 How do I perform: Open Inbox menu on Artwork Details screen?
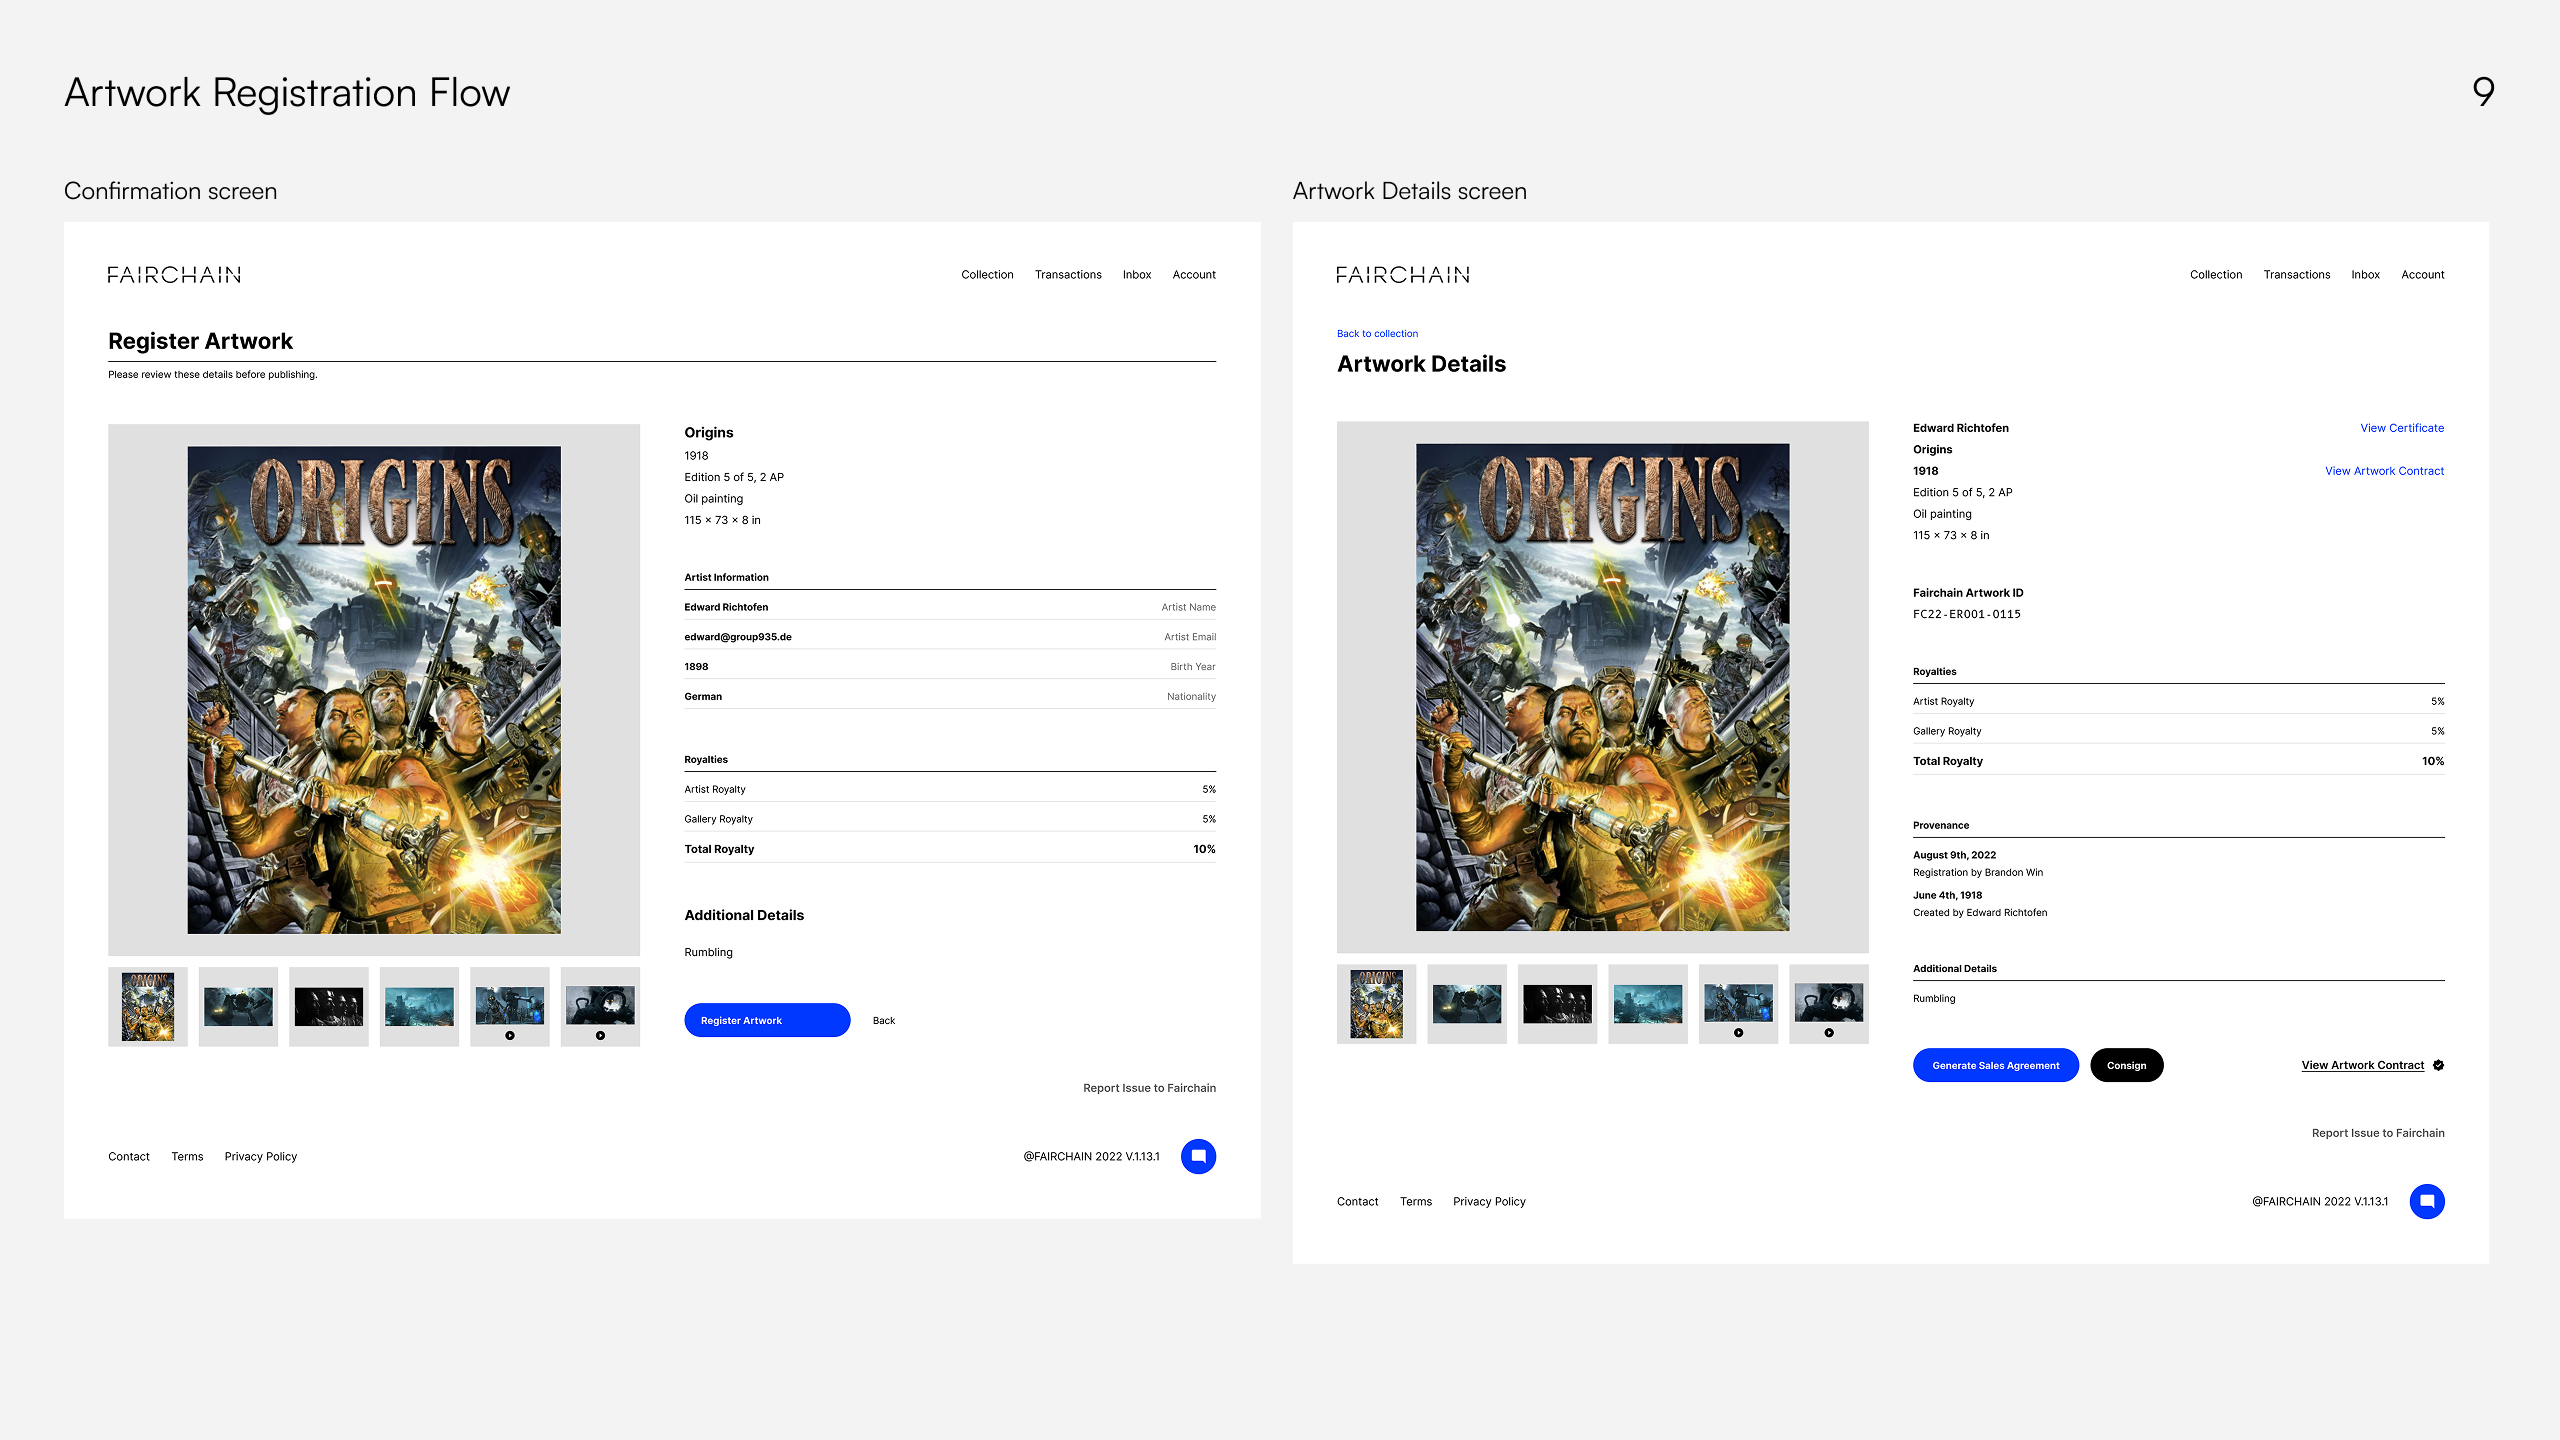coord(2365,275)
